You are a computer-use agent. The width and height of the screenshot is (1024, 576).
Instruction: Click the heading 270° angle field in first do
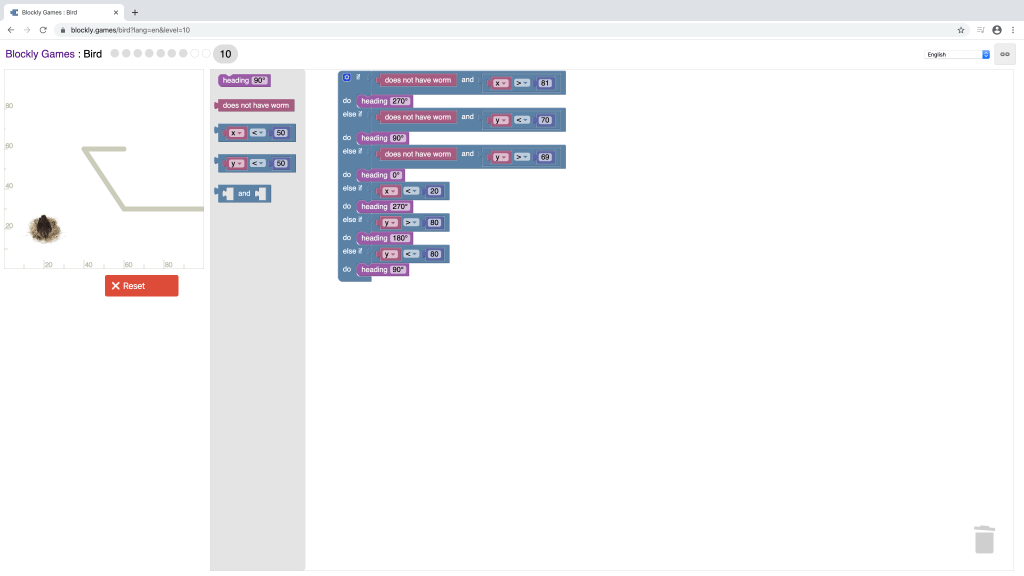pyautogui.click(x=400, y=101)
